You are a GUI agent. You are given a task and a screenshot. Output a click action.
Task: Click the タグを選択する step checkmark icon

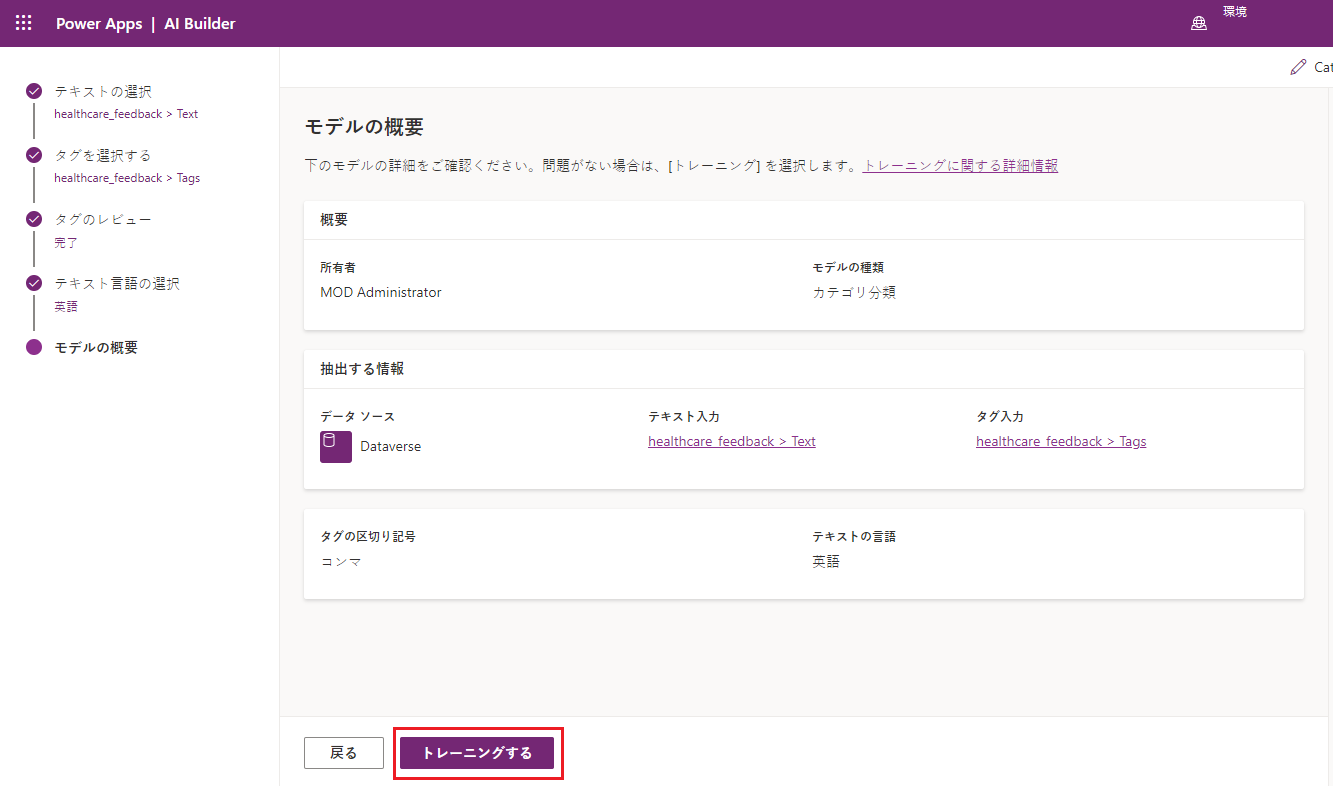coord(34,155)
